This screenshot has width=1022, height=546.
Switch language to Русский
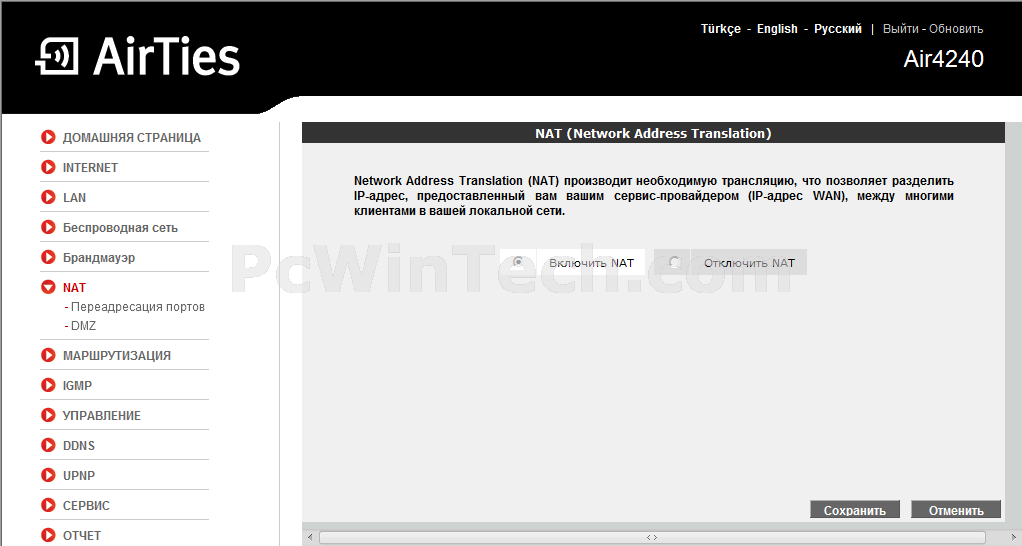(838, 29)
